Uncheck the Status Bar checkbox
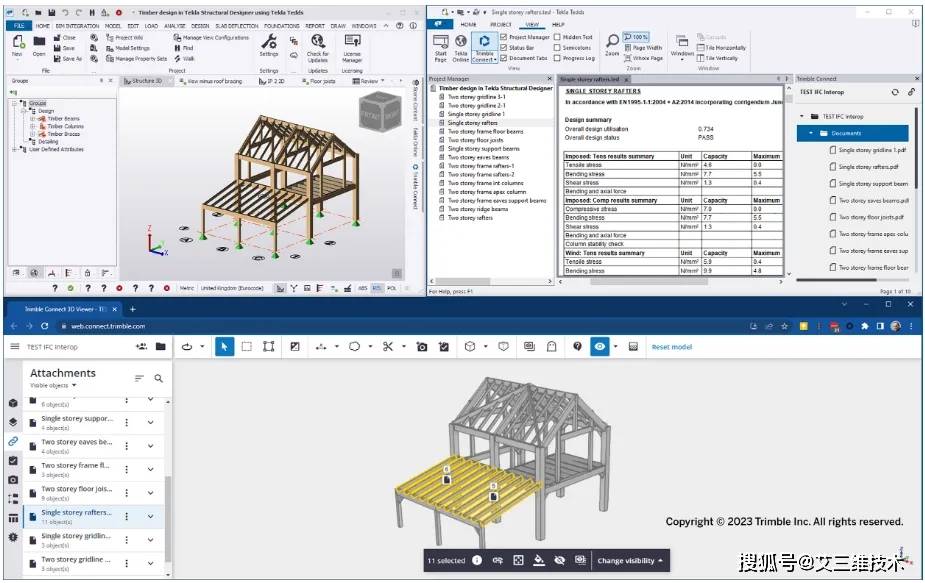Screen dimensions: 925x583 tap(504, 47)
